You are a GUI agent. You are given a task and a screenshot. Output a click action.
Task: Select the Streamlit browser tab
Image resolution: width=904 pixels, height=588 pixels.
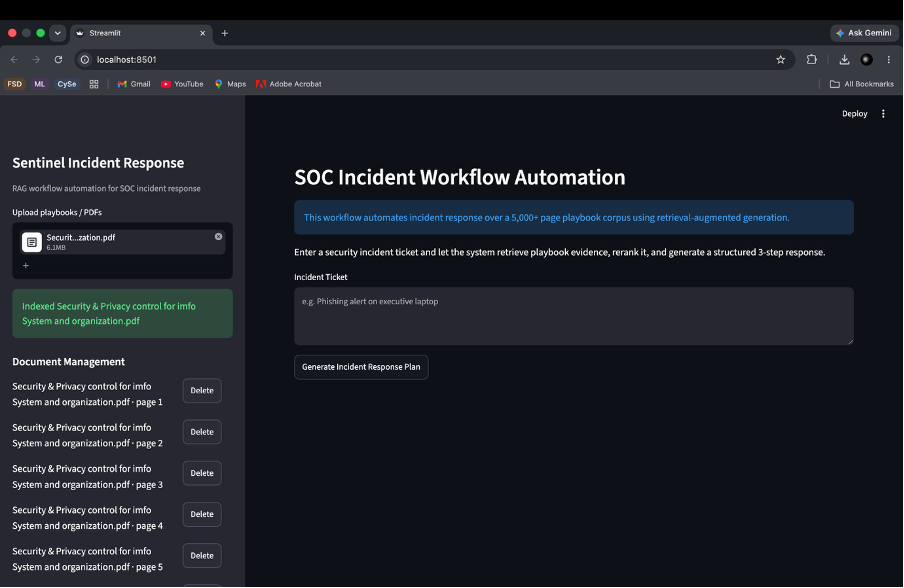[136, 33]
